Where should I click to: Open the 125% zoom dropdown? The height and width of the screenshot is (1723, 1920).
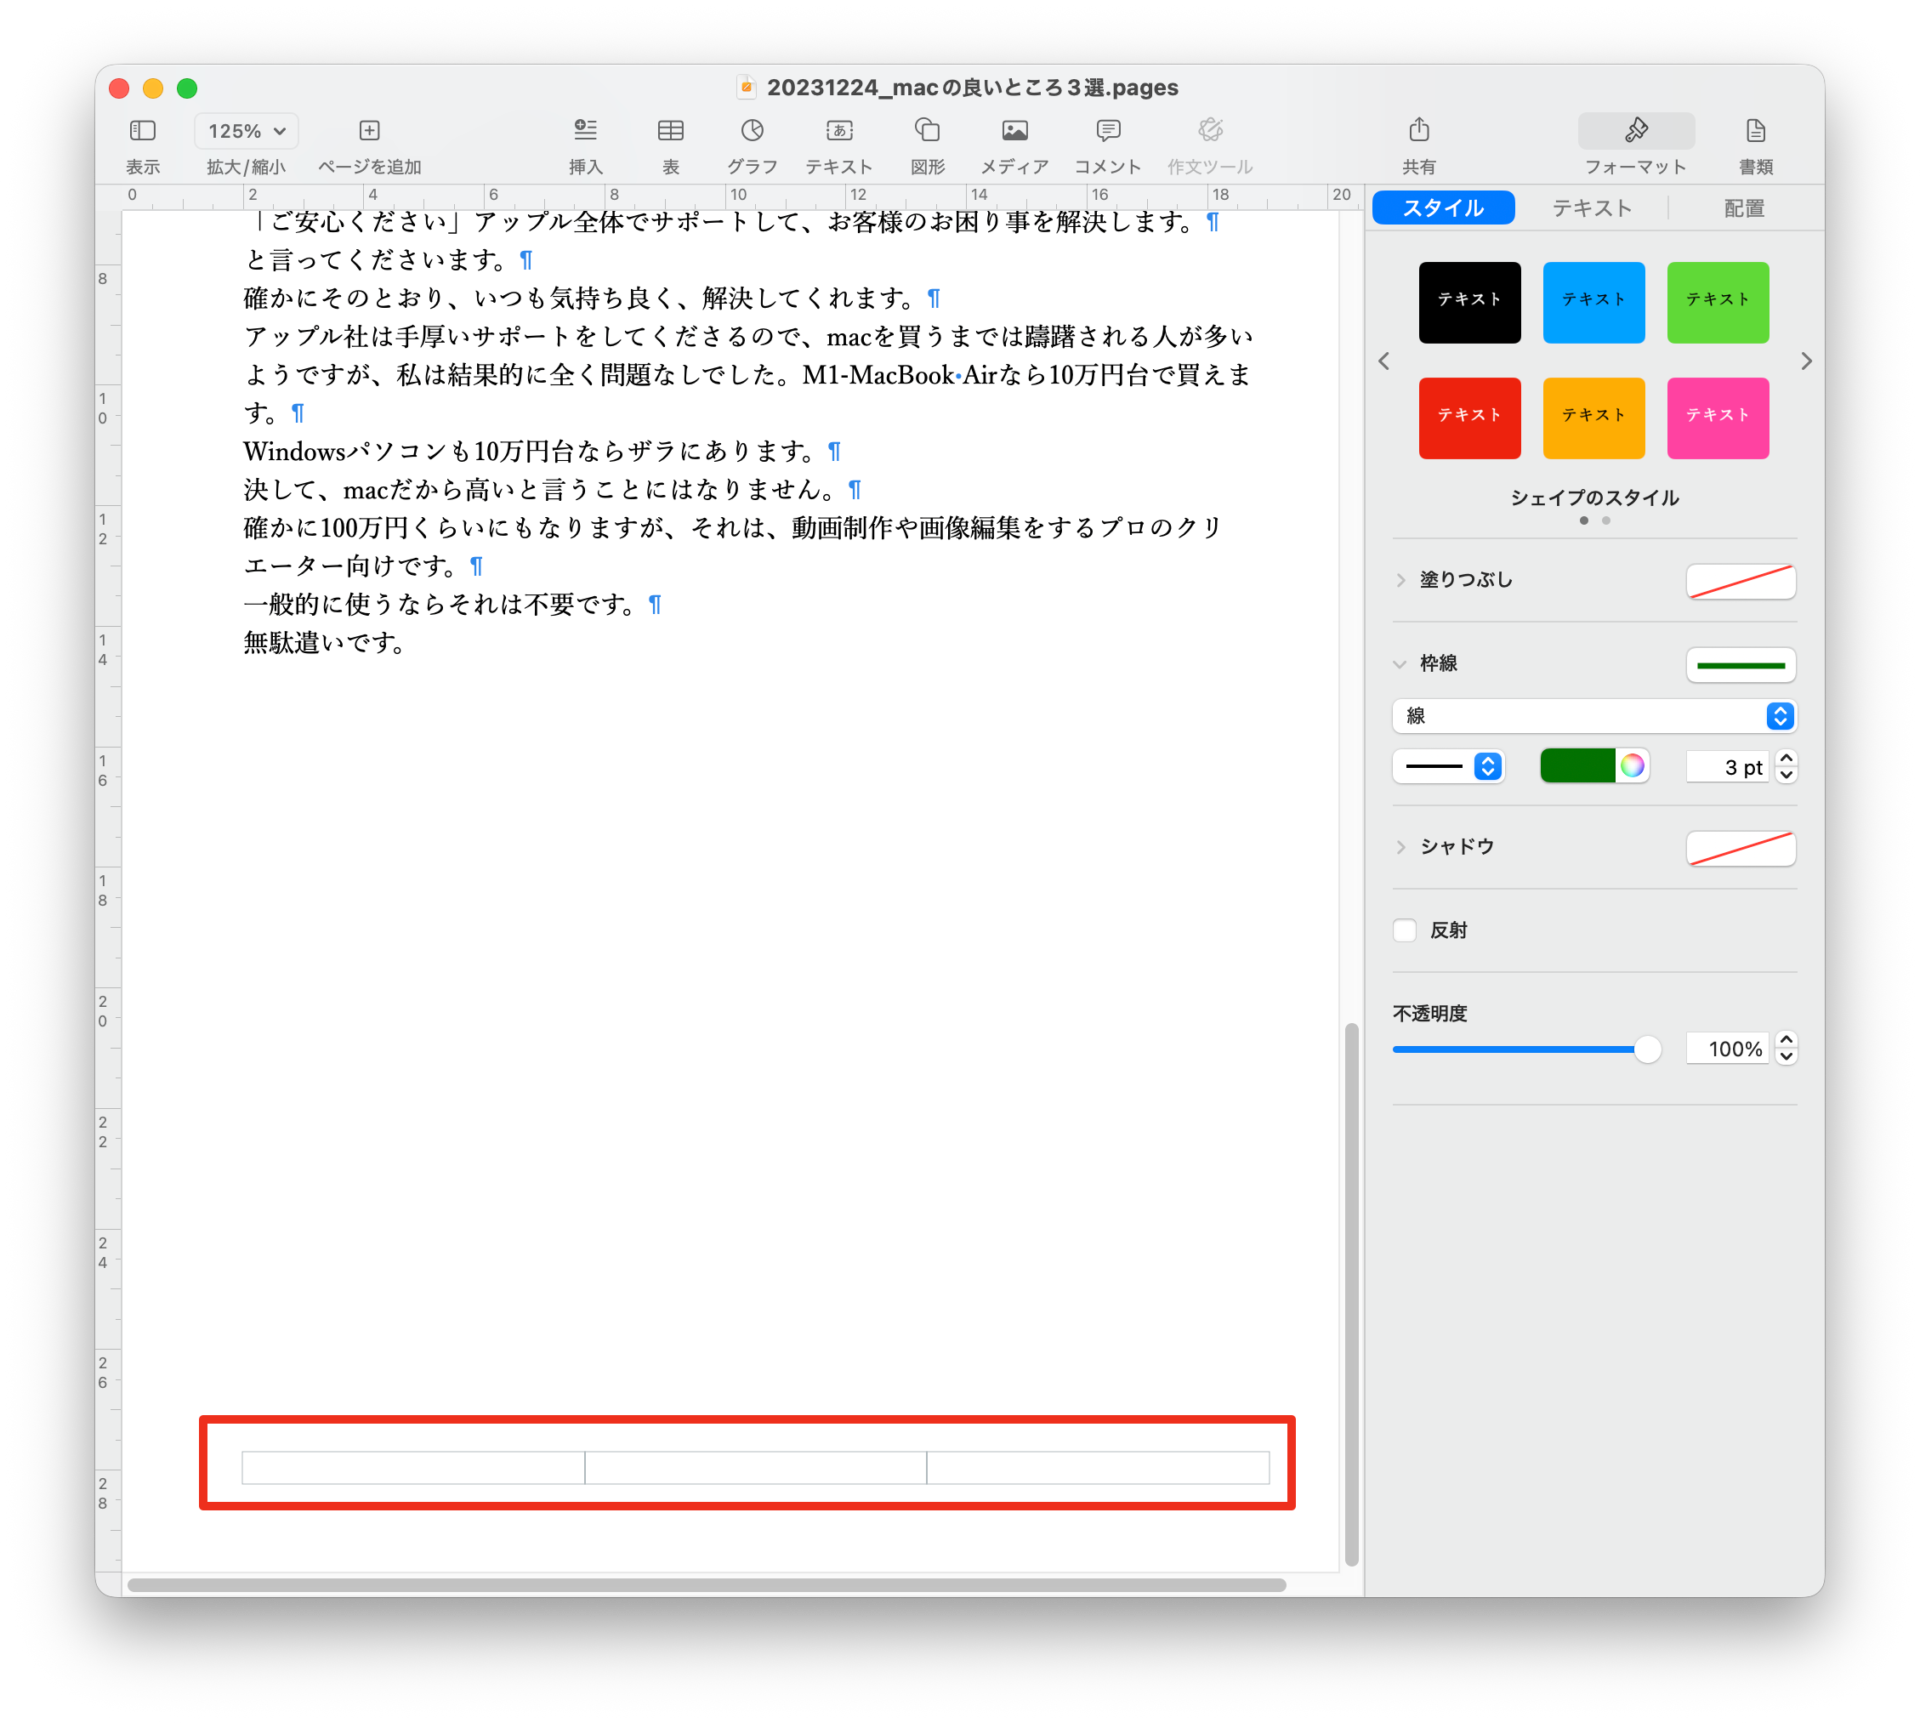[246, 131]
